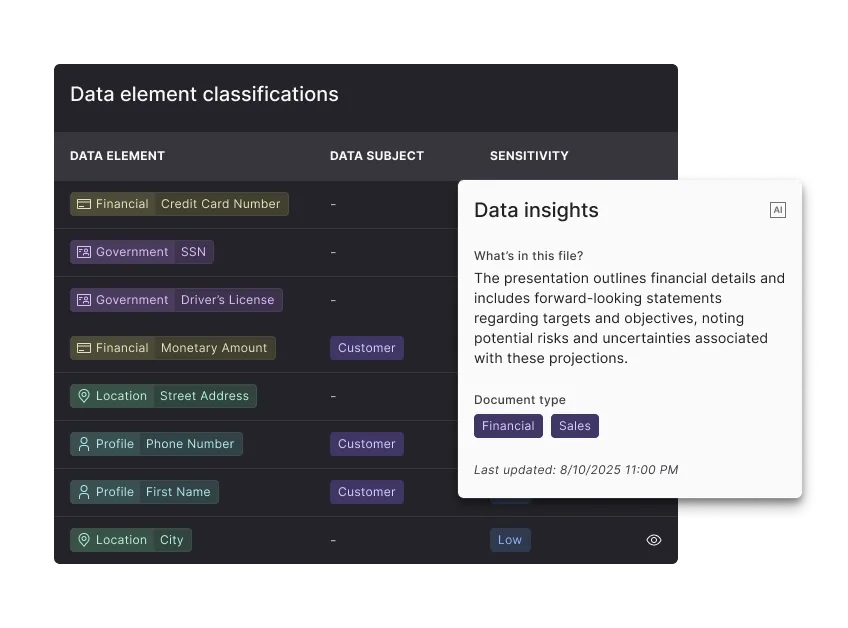Click "What's in this file?" label
Image resolution: width=848 pixels, height=628 pixels.
click(528, 256)
